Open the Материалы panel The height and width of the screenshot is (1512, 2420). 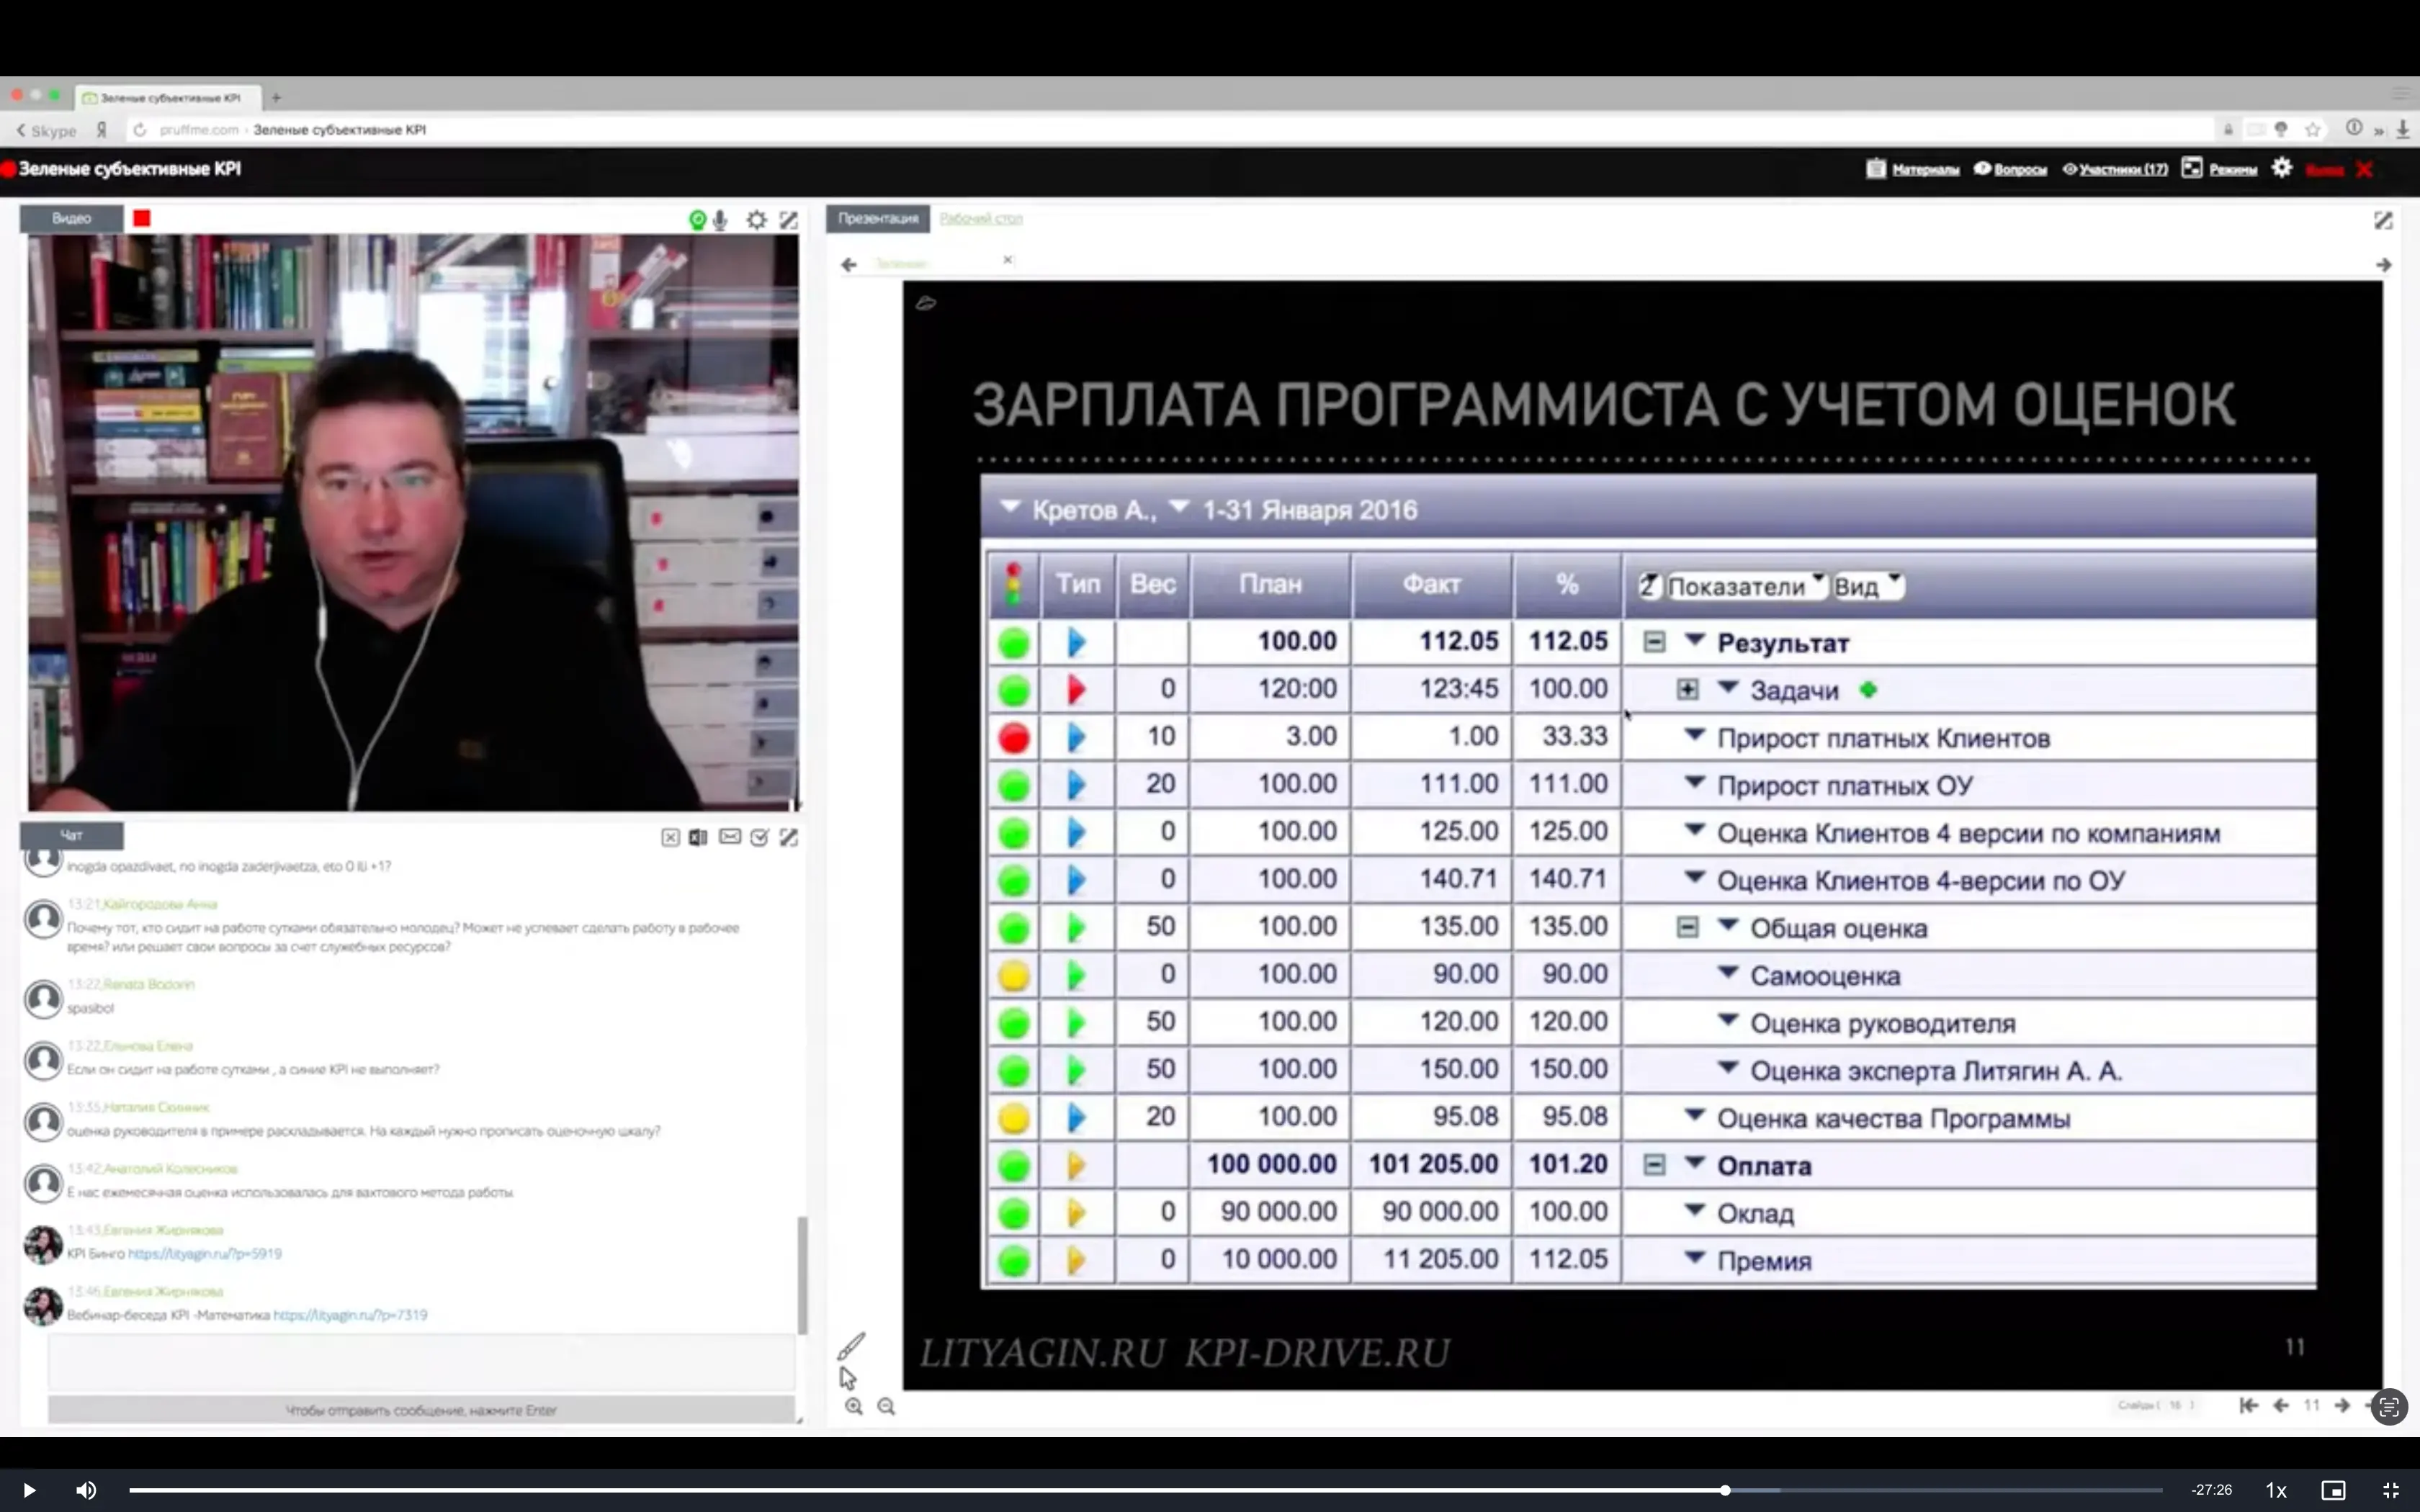point(1913,169)
